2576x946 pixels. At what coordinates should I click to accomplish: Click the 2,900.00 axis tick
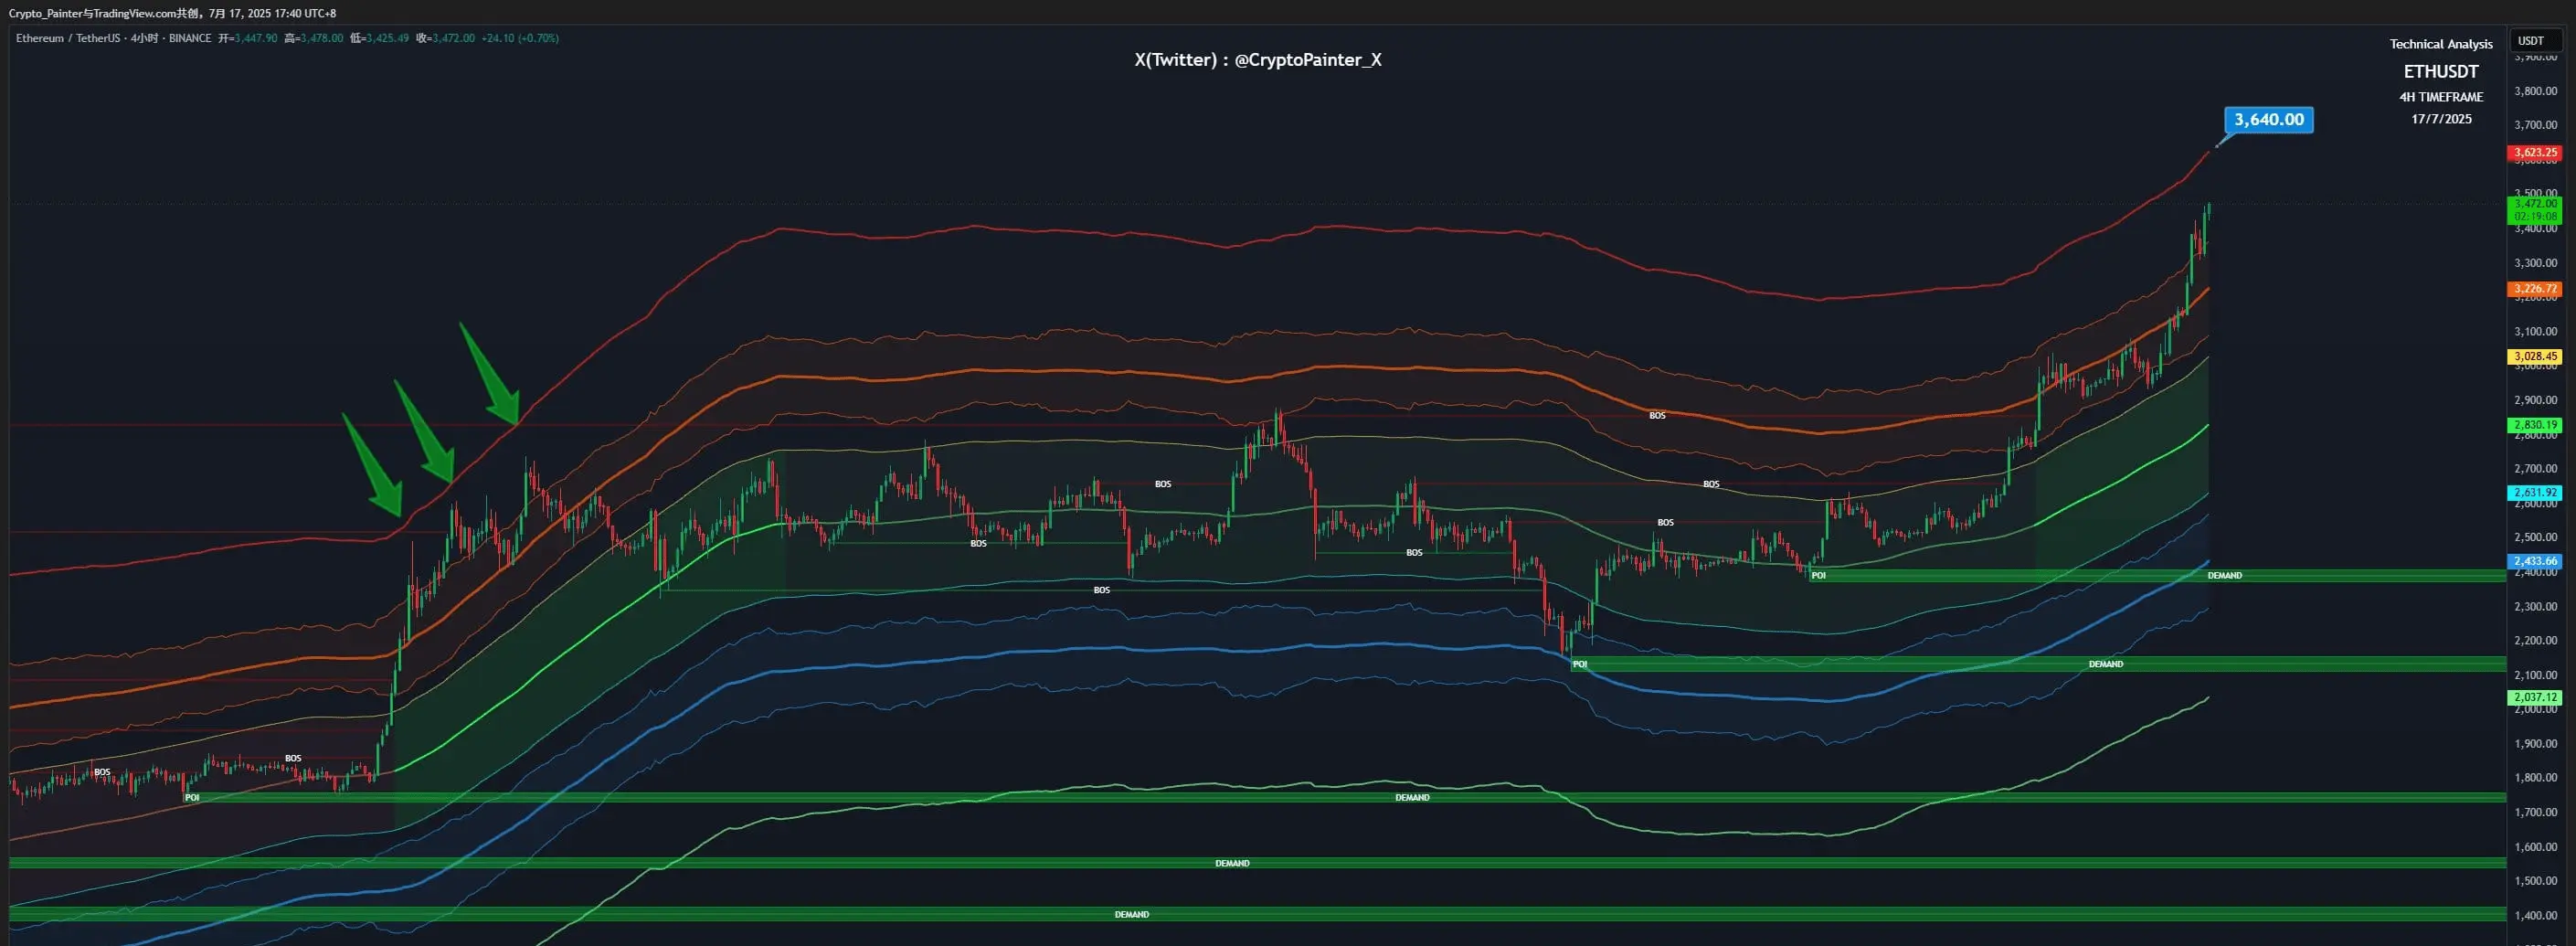2535,400
